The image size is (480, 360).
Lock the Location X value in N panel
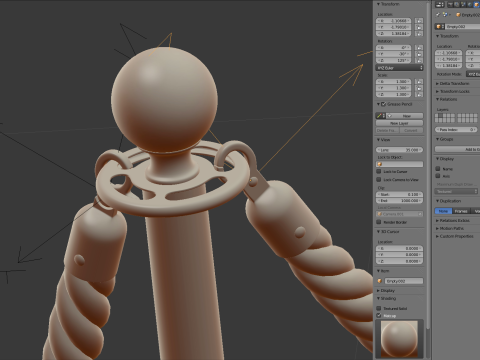(419, 21)
